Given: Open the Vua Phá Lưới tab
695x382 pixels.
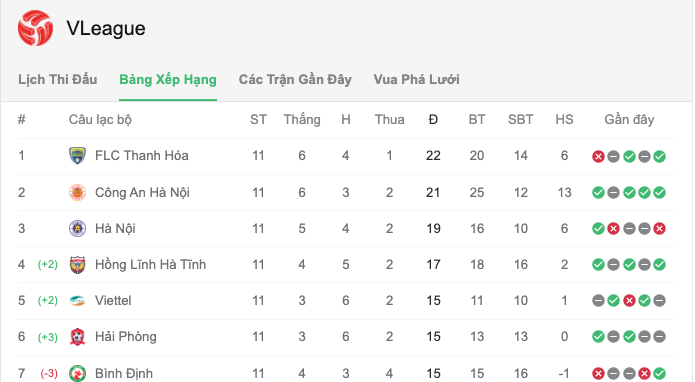Looking at the screenshot, I should tap(417, 80).
